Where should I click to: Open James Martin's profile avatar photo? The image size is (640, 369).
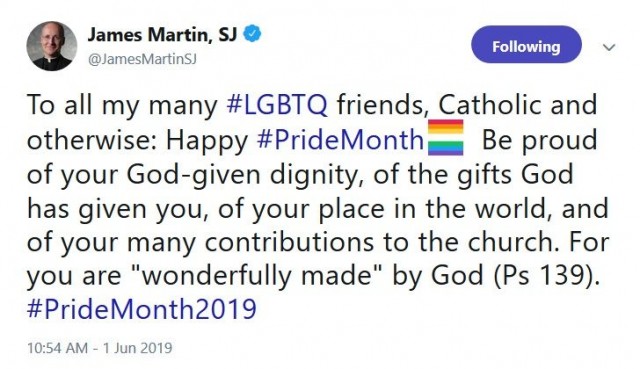pyautogui.click(x=52, y=46)
